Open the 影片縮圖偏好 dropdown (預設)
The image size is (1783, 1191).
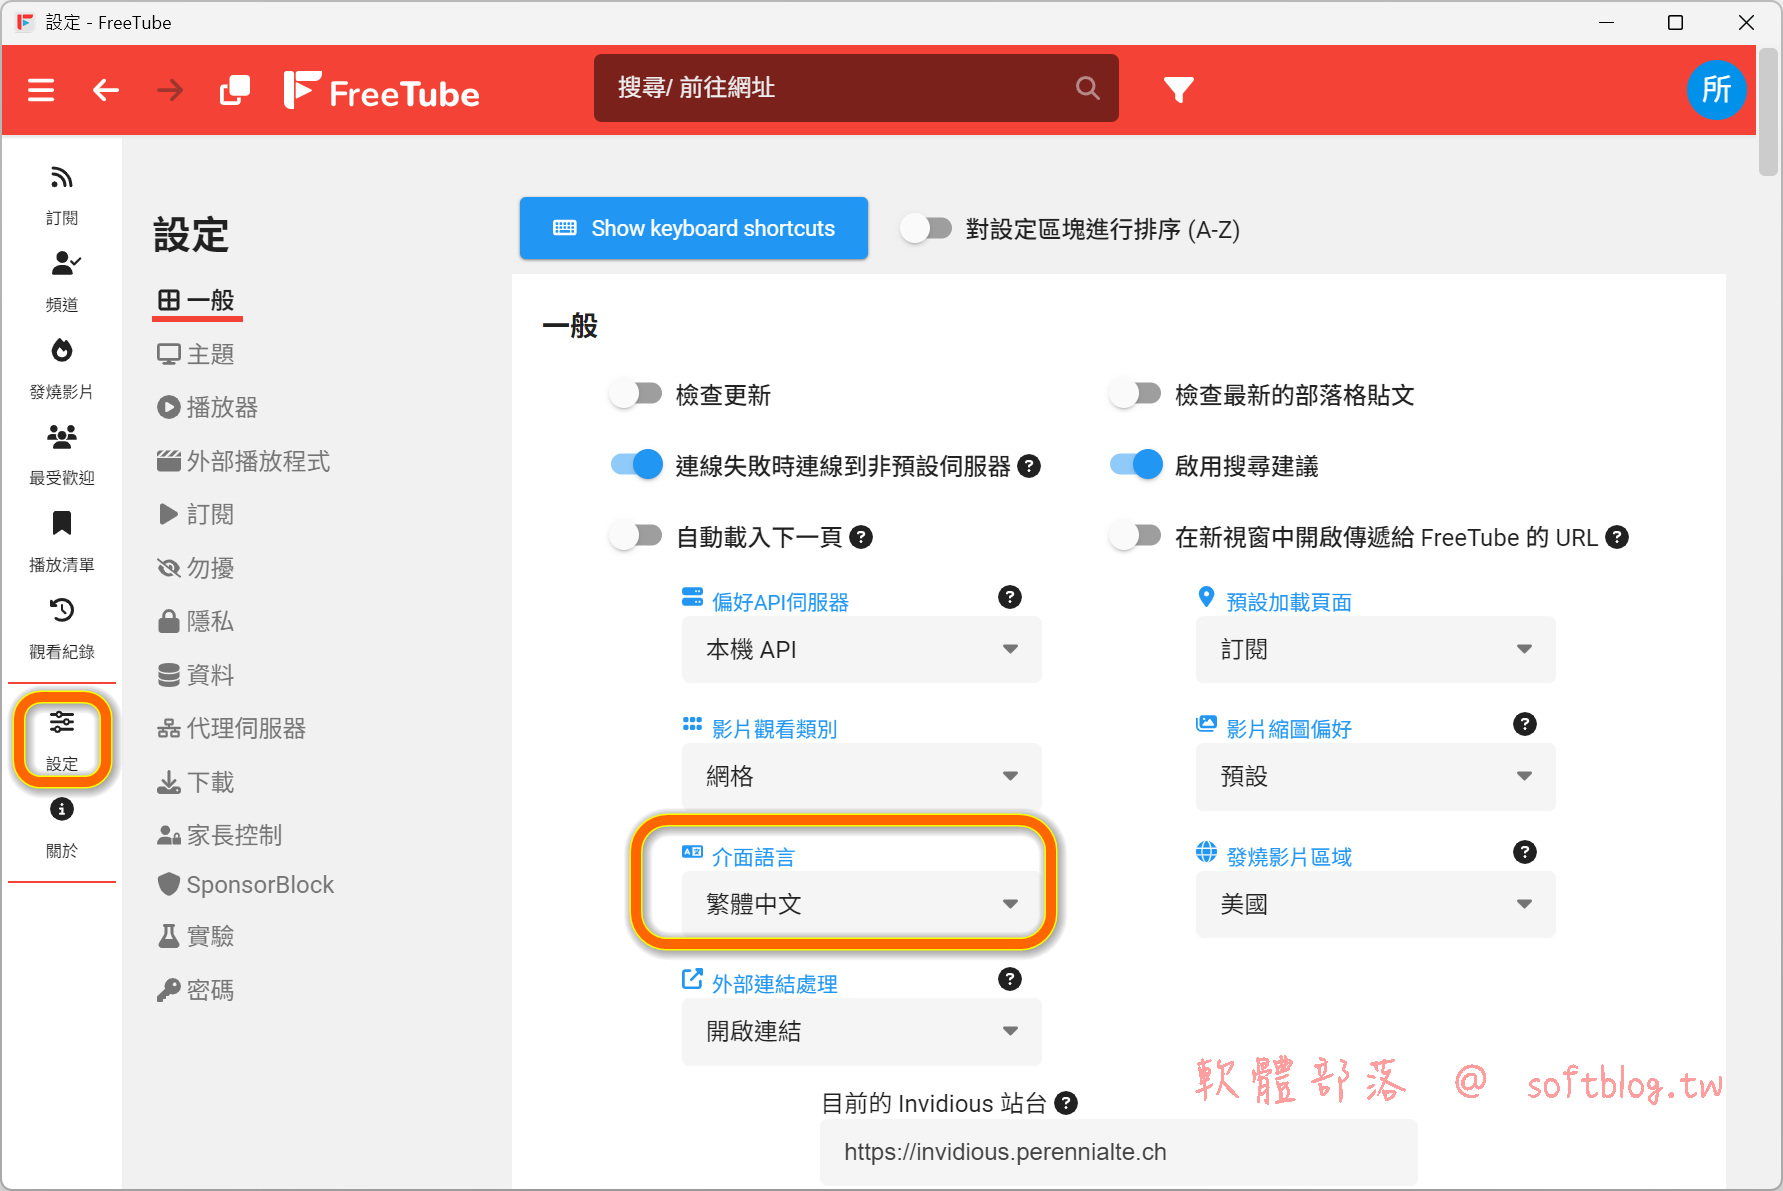[x=1376, y=777]
